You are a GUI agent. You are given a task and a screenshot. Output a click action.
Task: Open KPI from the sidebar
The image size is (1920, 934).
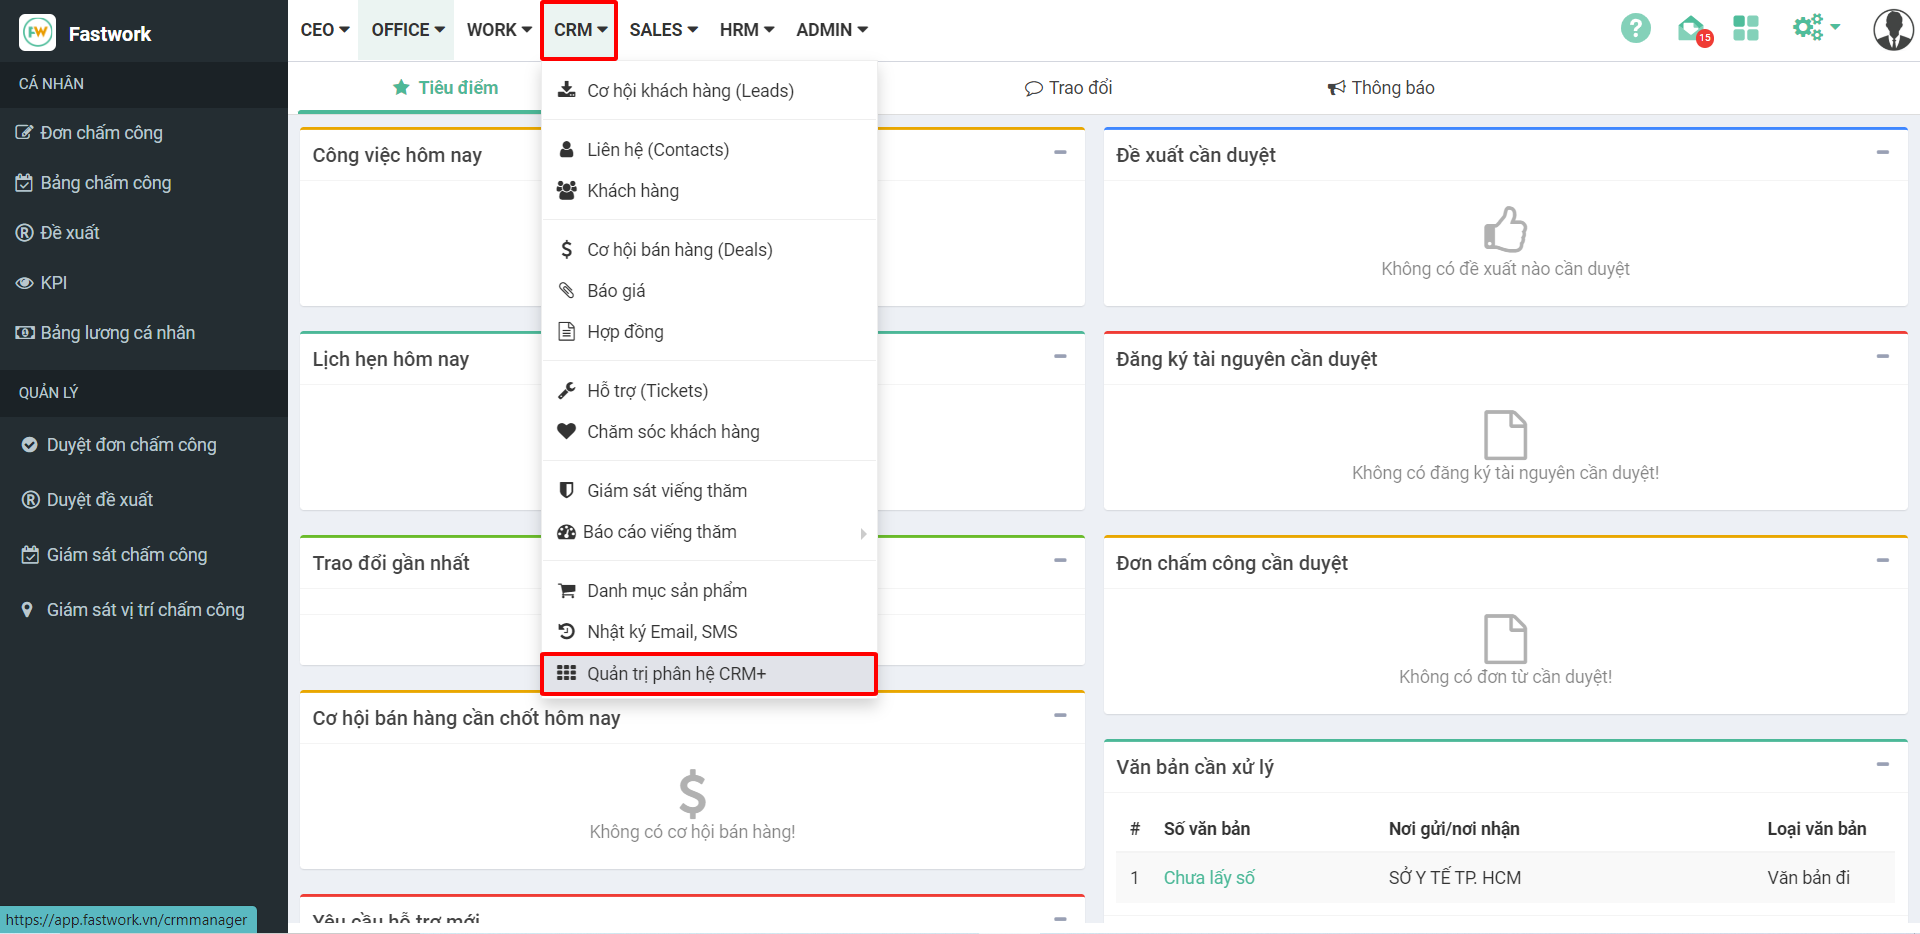click(54, 283)
